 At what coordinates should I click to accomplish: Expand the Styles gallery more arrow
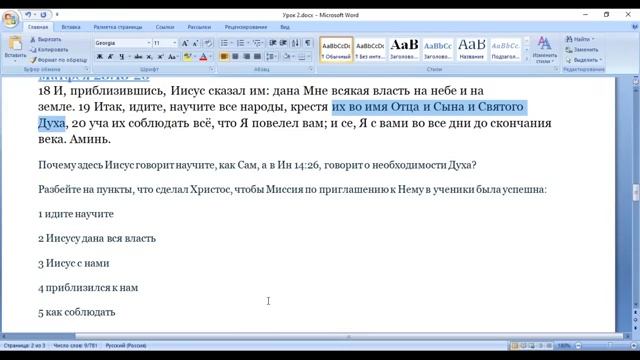click(527, 60)
